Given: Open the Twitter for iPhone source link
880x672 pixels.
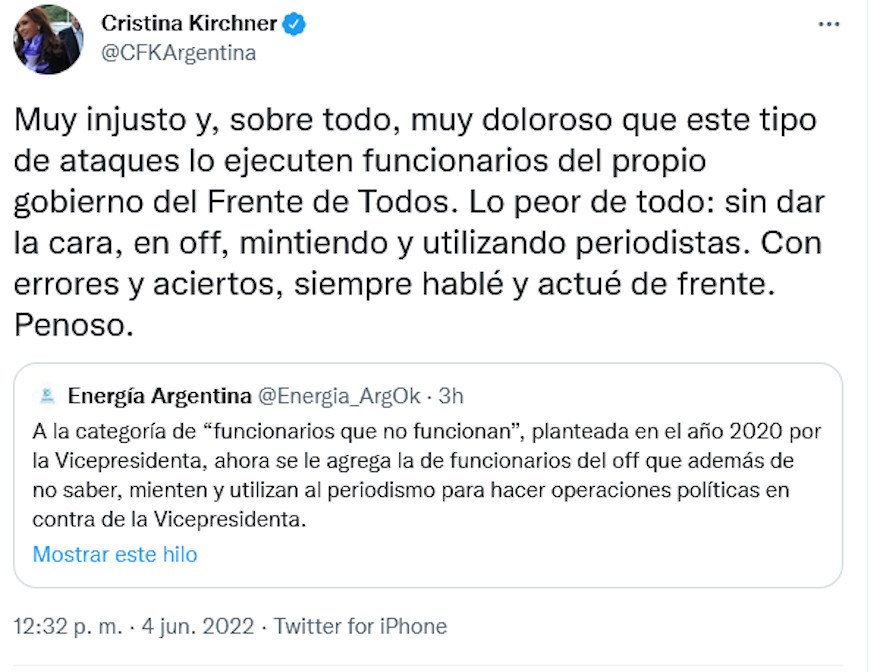Looking at the screenshot, I should click(x=360, y=627).
